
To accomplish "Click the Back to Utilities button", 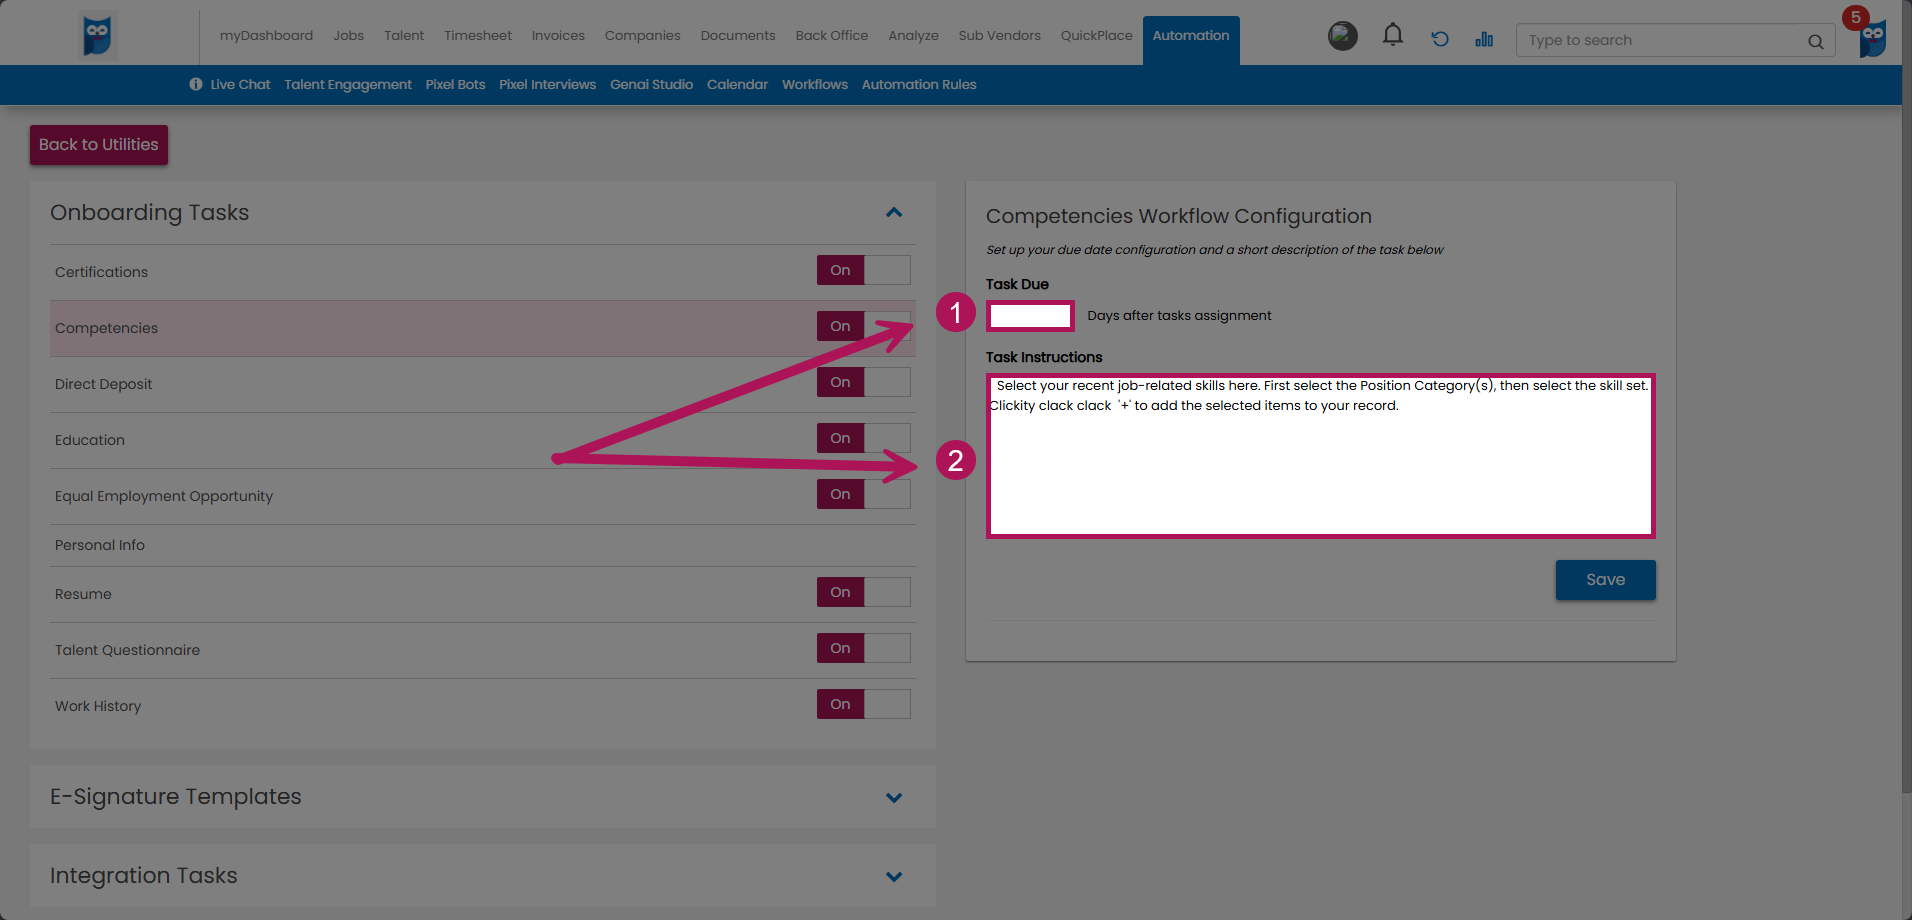I will [x=99, y=145].
